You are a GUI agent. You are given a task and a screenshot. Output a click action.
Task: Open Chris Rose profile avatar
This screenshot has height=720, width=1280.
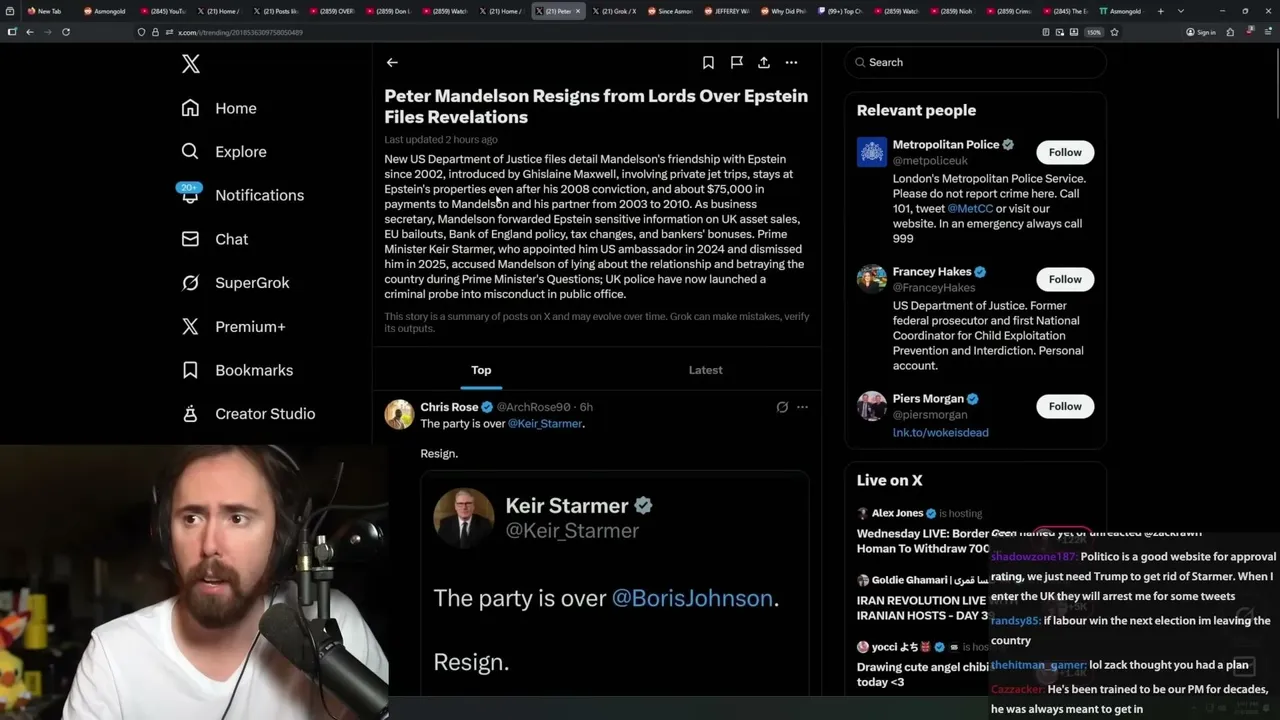click(399, 414)
